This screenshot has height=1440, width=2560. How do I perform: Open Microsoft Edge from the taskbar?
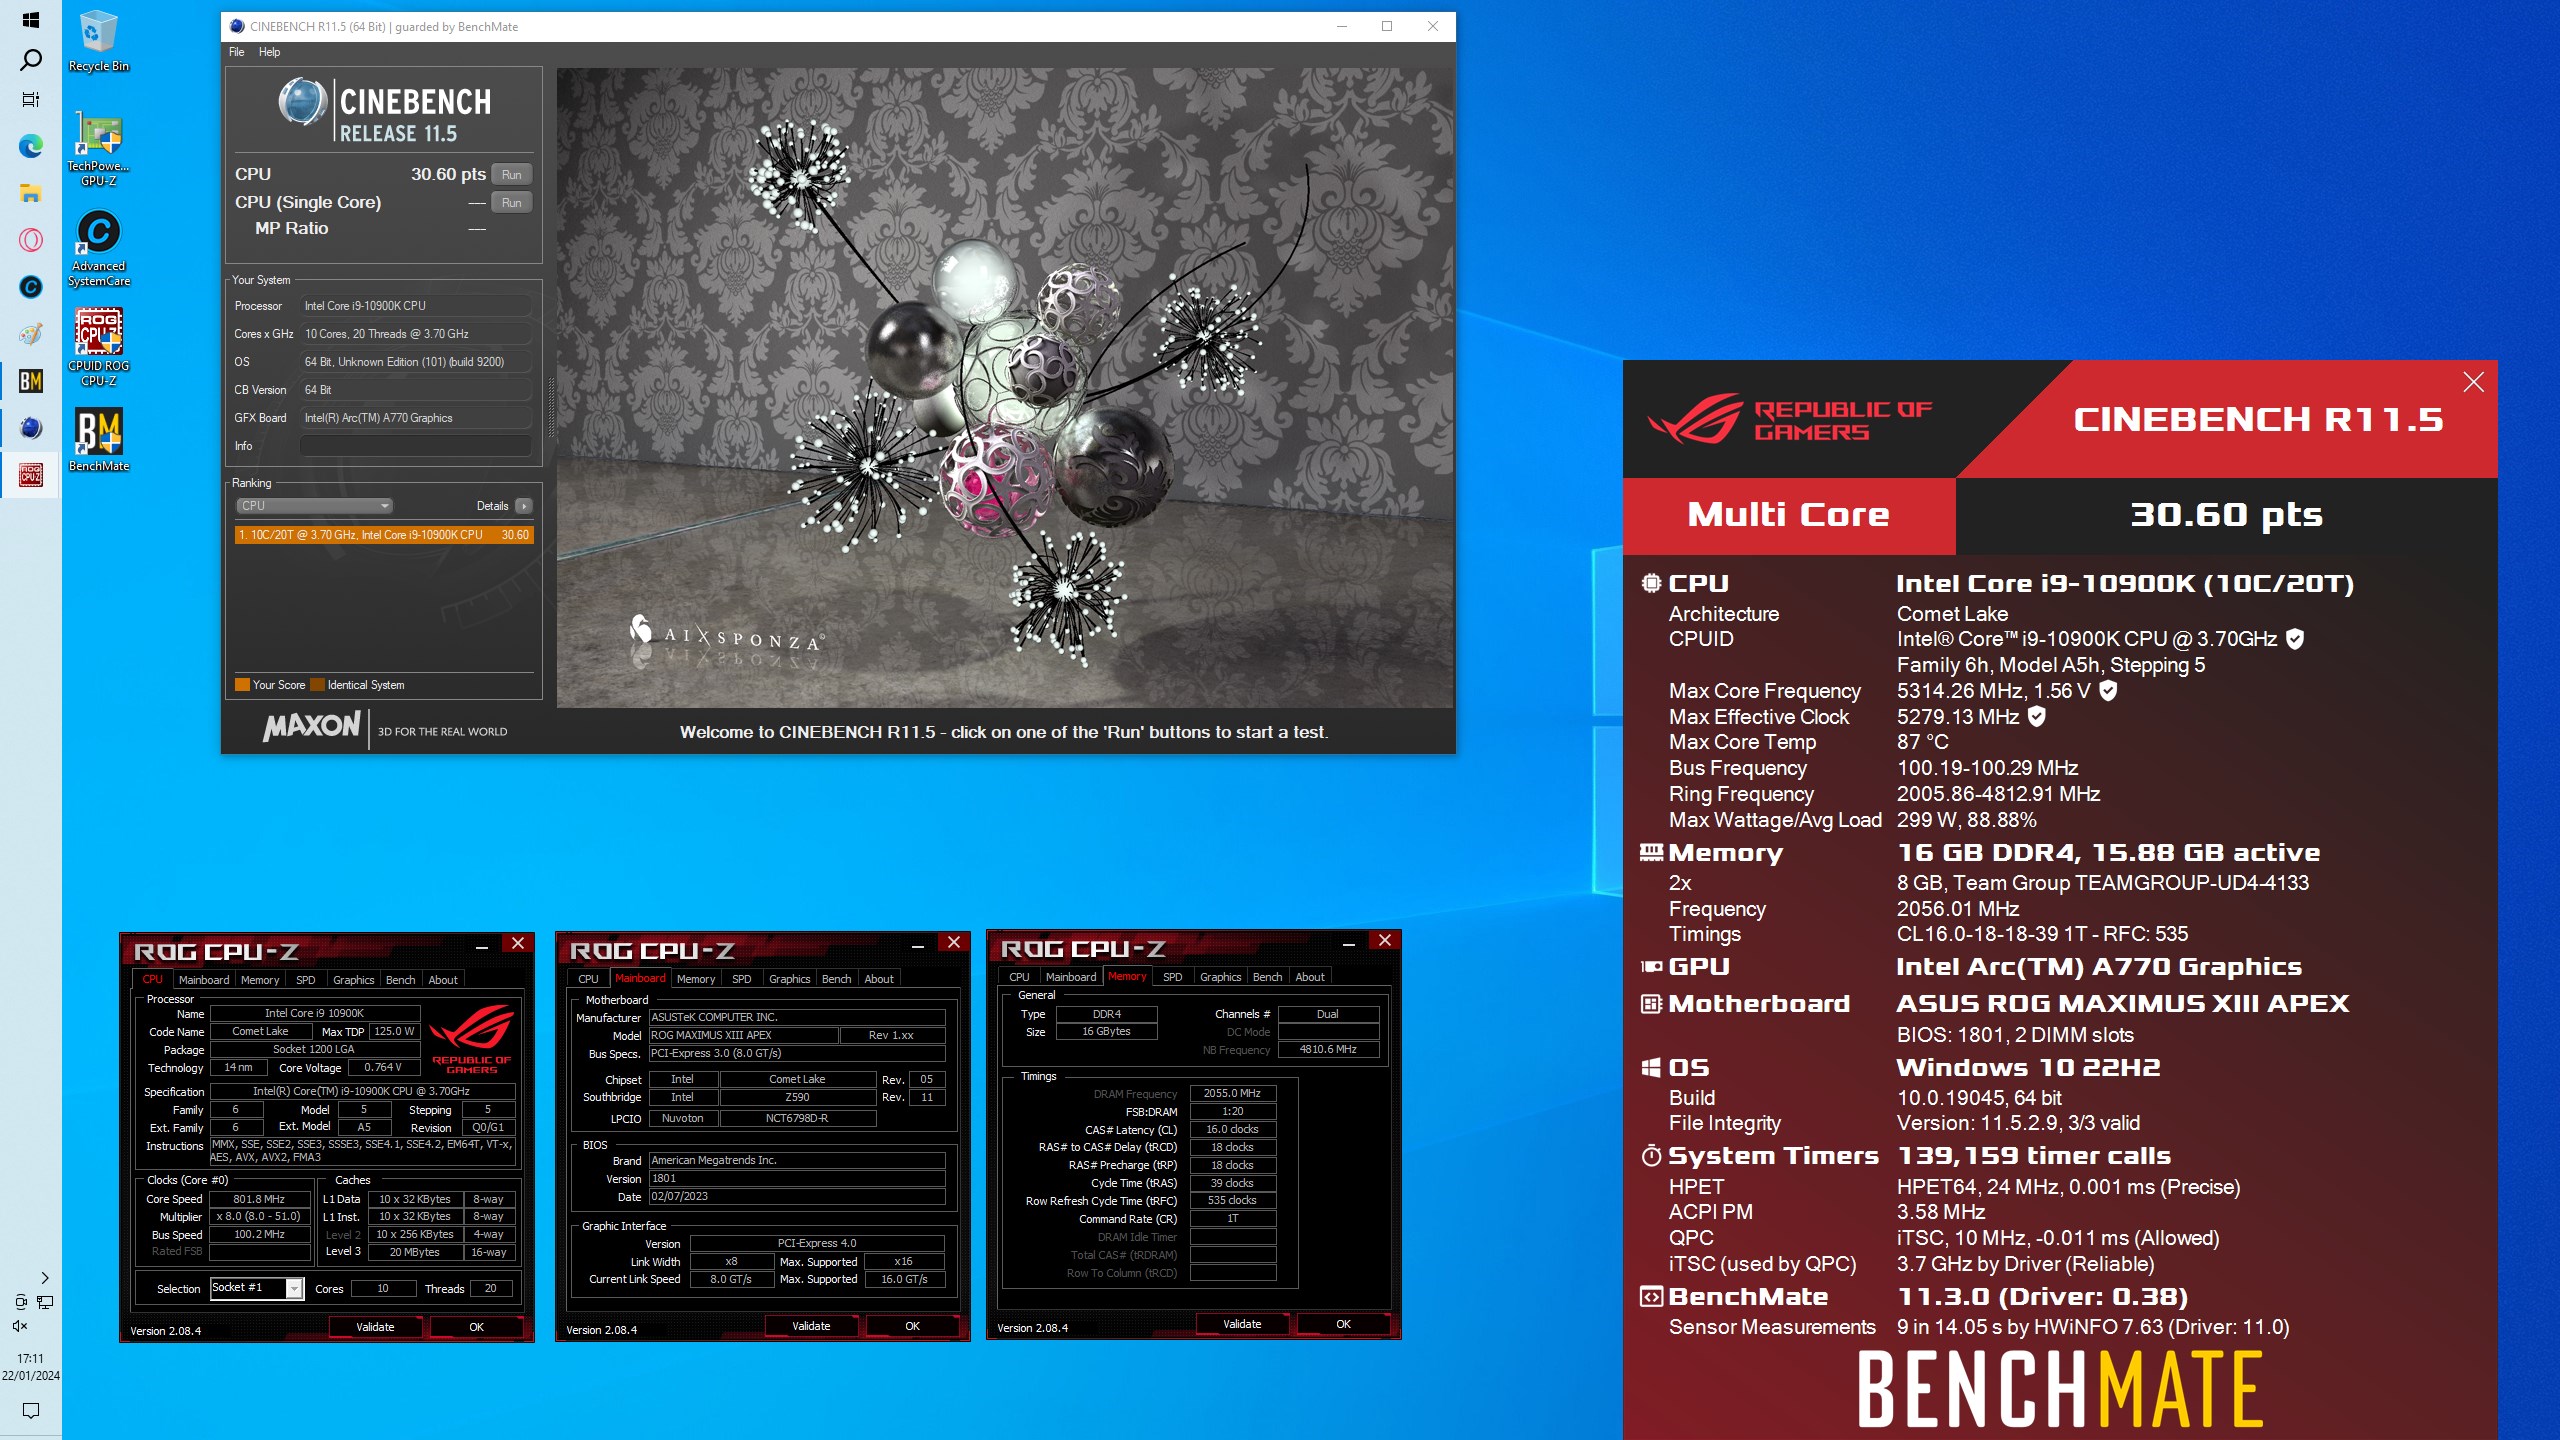tap(30, 147)
